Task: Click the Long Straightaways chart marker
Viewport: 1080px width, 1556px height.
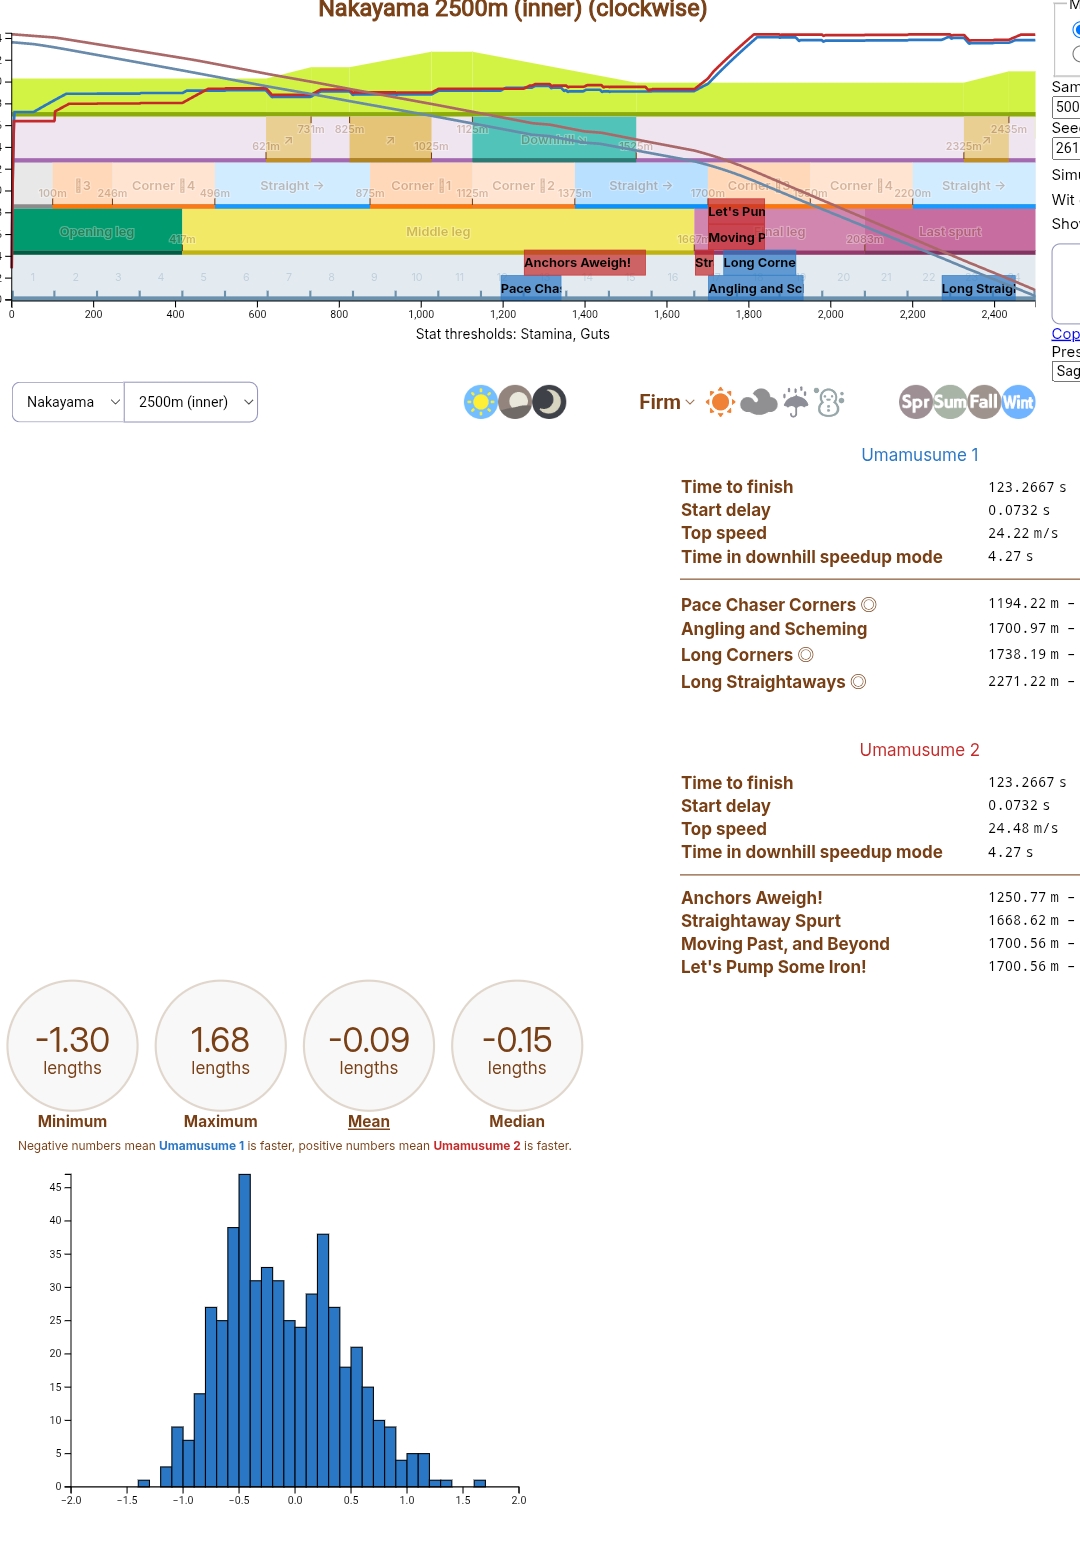Action: pyautogui.click(x=978, y=289)
